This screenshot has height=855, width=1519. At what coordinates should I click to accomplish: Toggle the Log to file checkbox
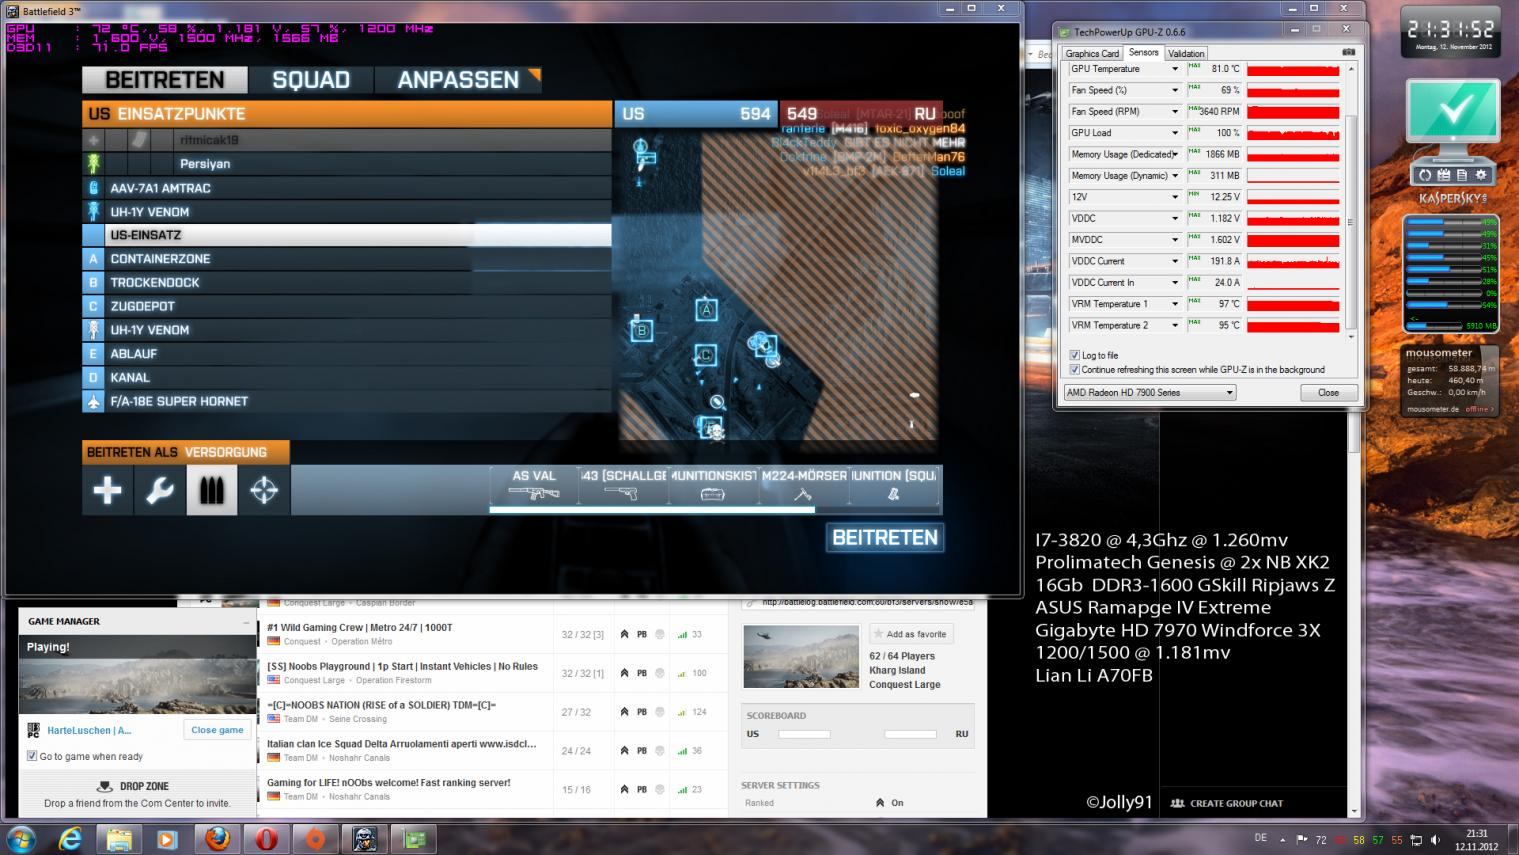pos(1074,355)
